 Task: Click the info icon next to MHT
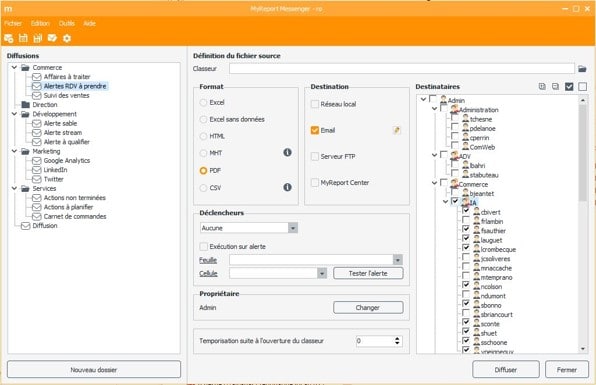click(287, 152)
